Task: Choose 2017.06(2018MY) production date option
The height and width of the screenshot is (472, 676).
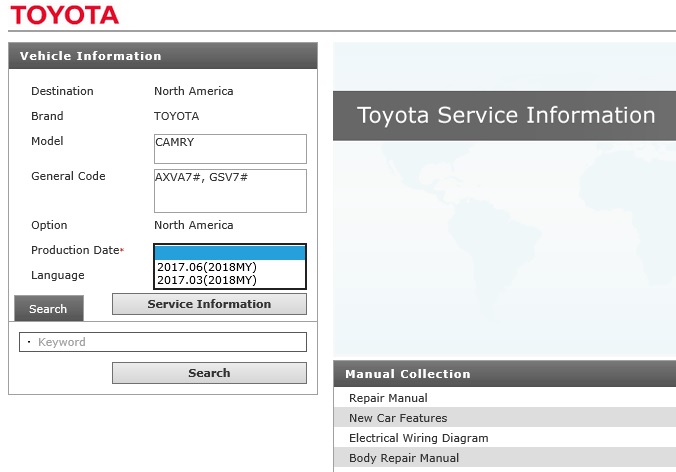Action: (x=230, y=267)
